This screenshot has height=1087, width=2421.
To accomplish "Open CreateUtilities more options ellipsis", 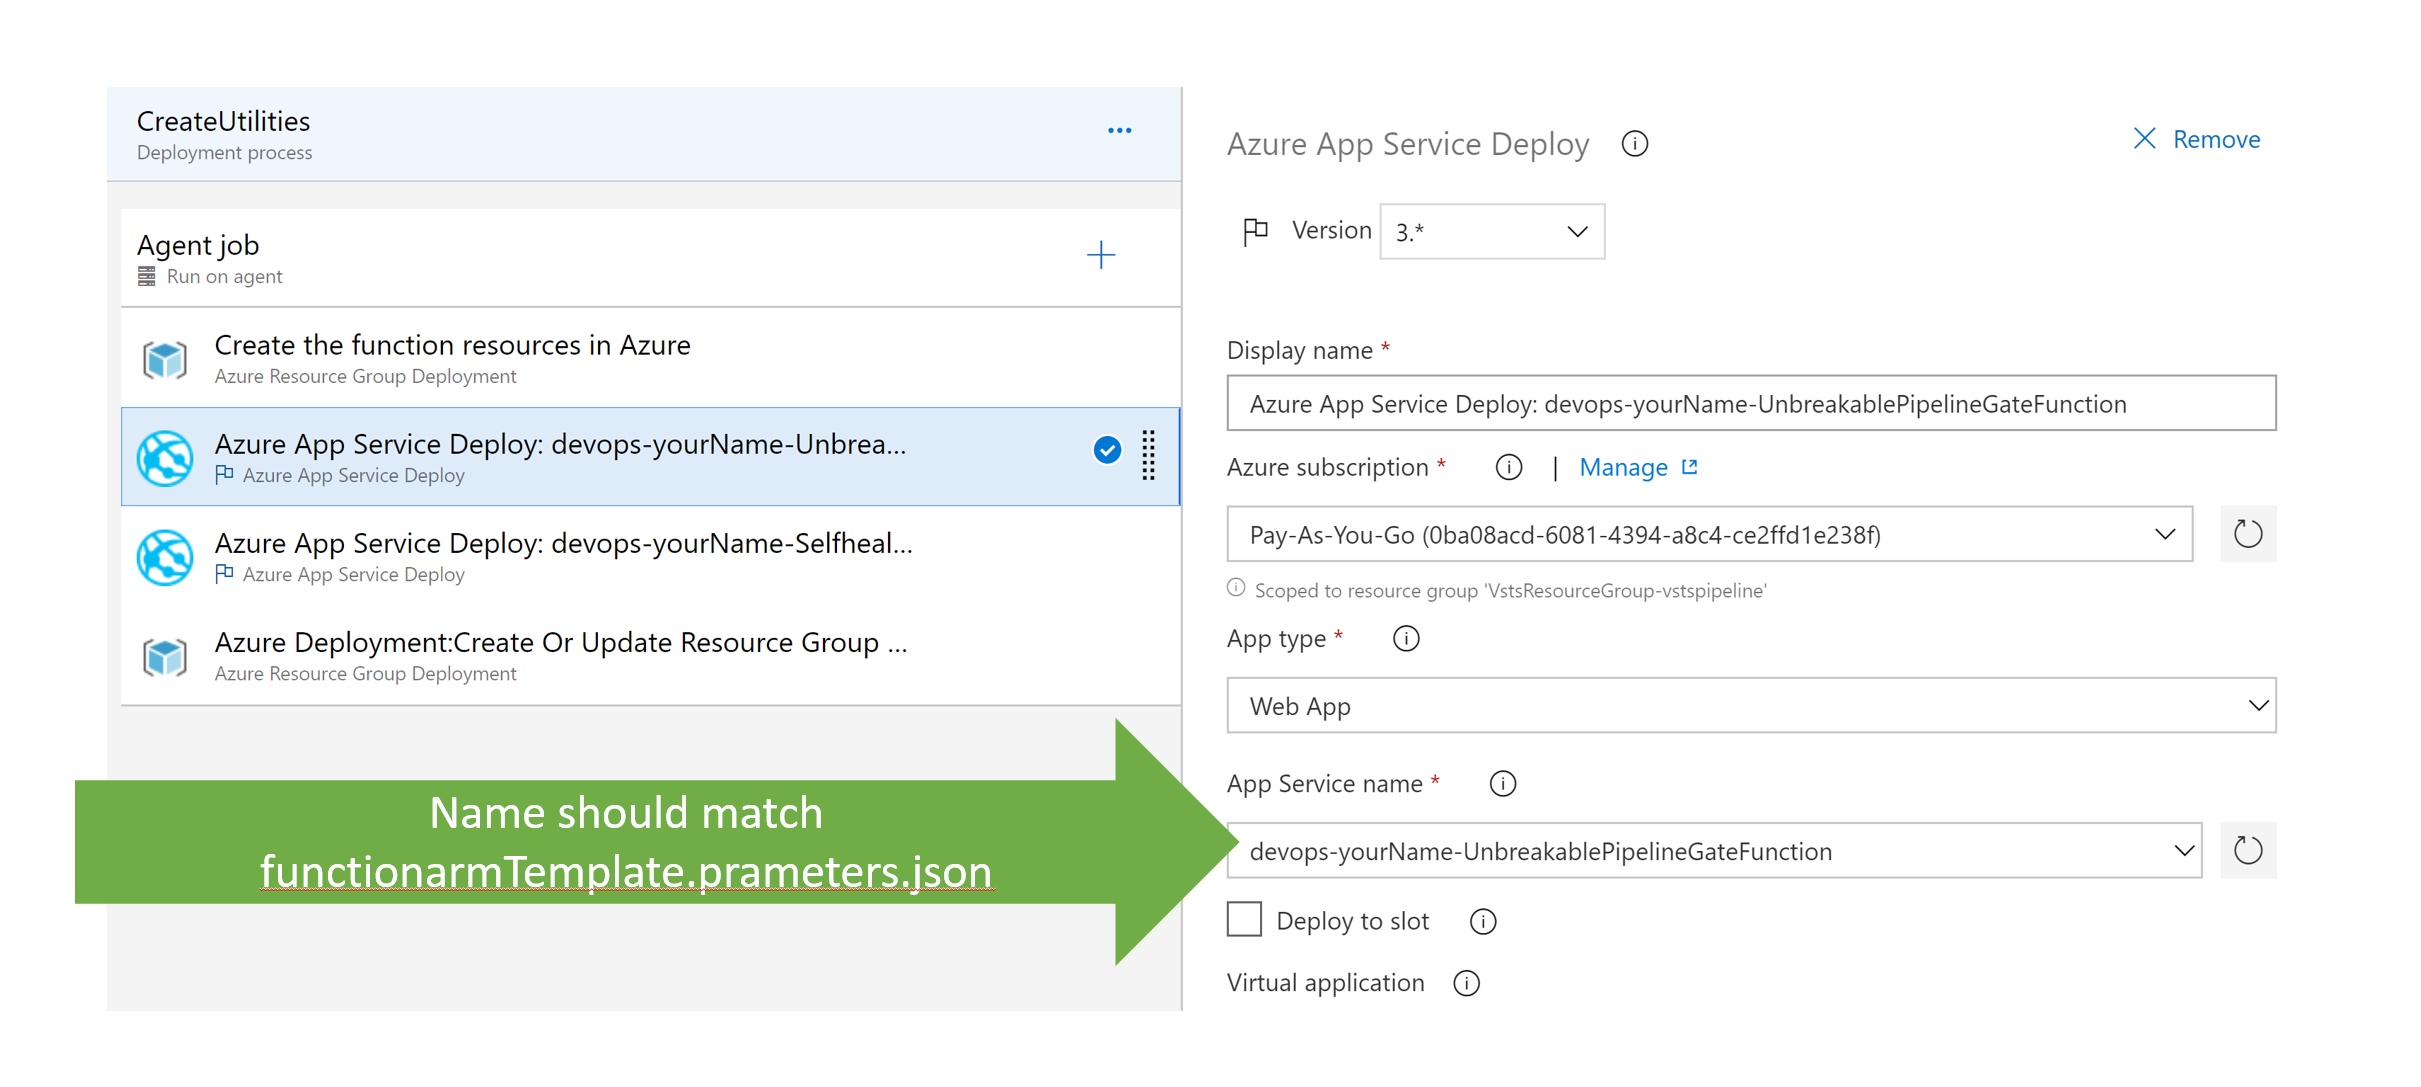I will [1119, 131].
